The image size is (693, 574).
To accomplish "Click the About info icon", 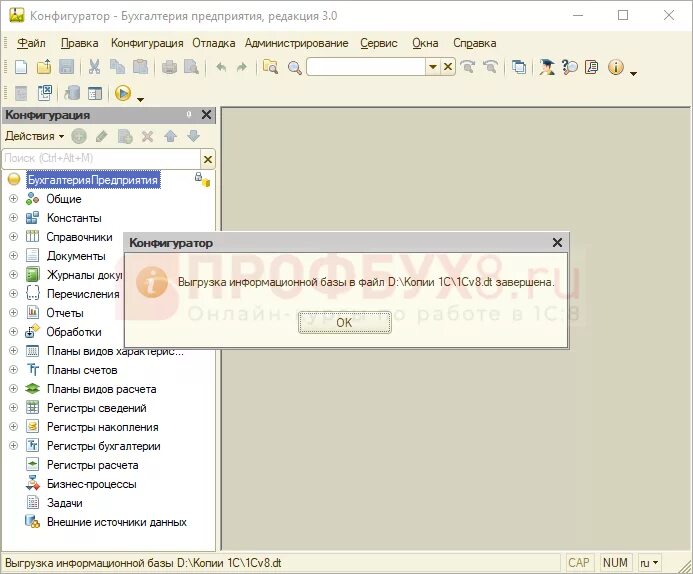I will click(616, 67).
